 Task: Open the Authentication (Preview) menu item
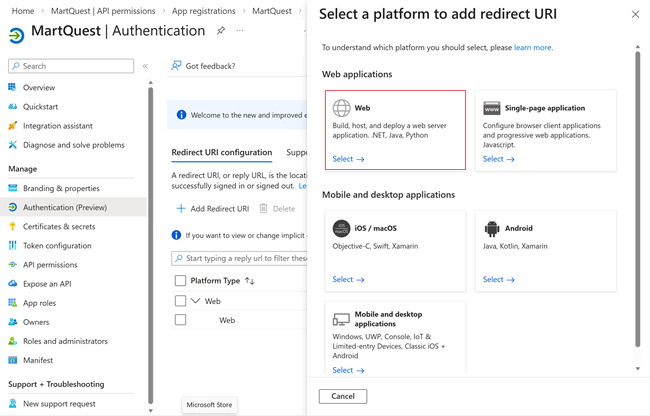(x=73, y=207)
